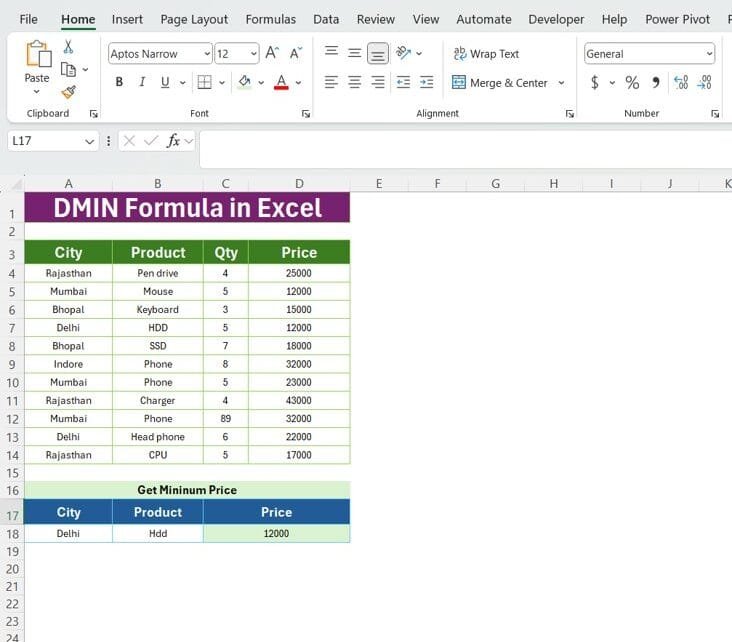Click the Copy icon in Clipboard
Viewport: 732px width, 642px height.
tap(68, 70)
